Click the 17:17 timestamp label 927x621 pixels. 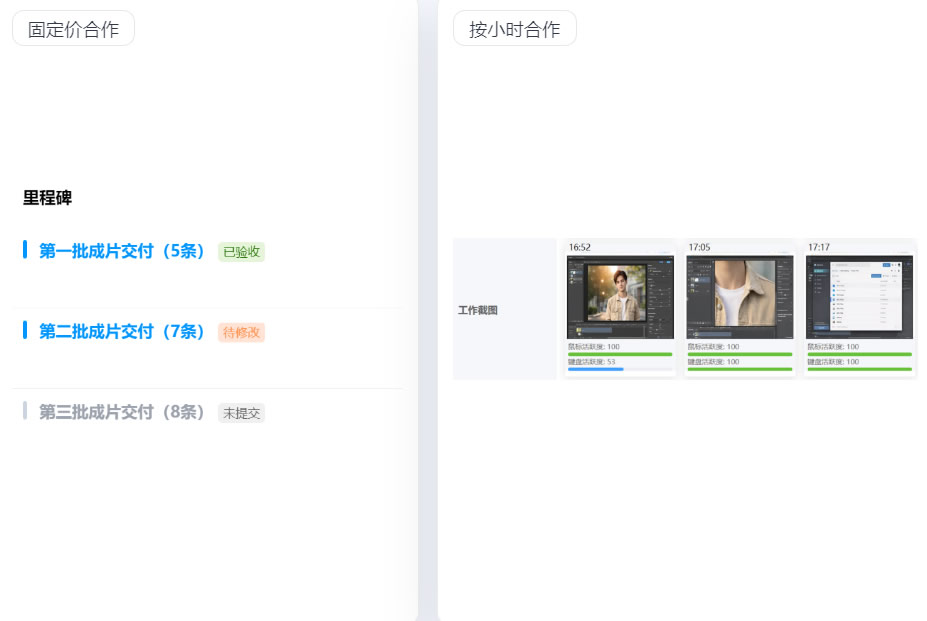click(820, 247)
